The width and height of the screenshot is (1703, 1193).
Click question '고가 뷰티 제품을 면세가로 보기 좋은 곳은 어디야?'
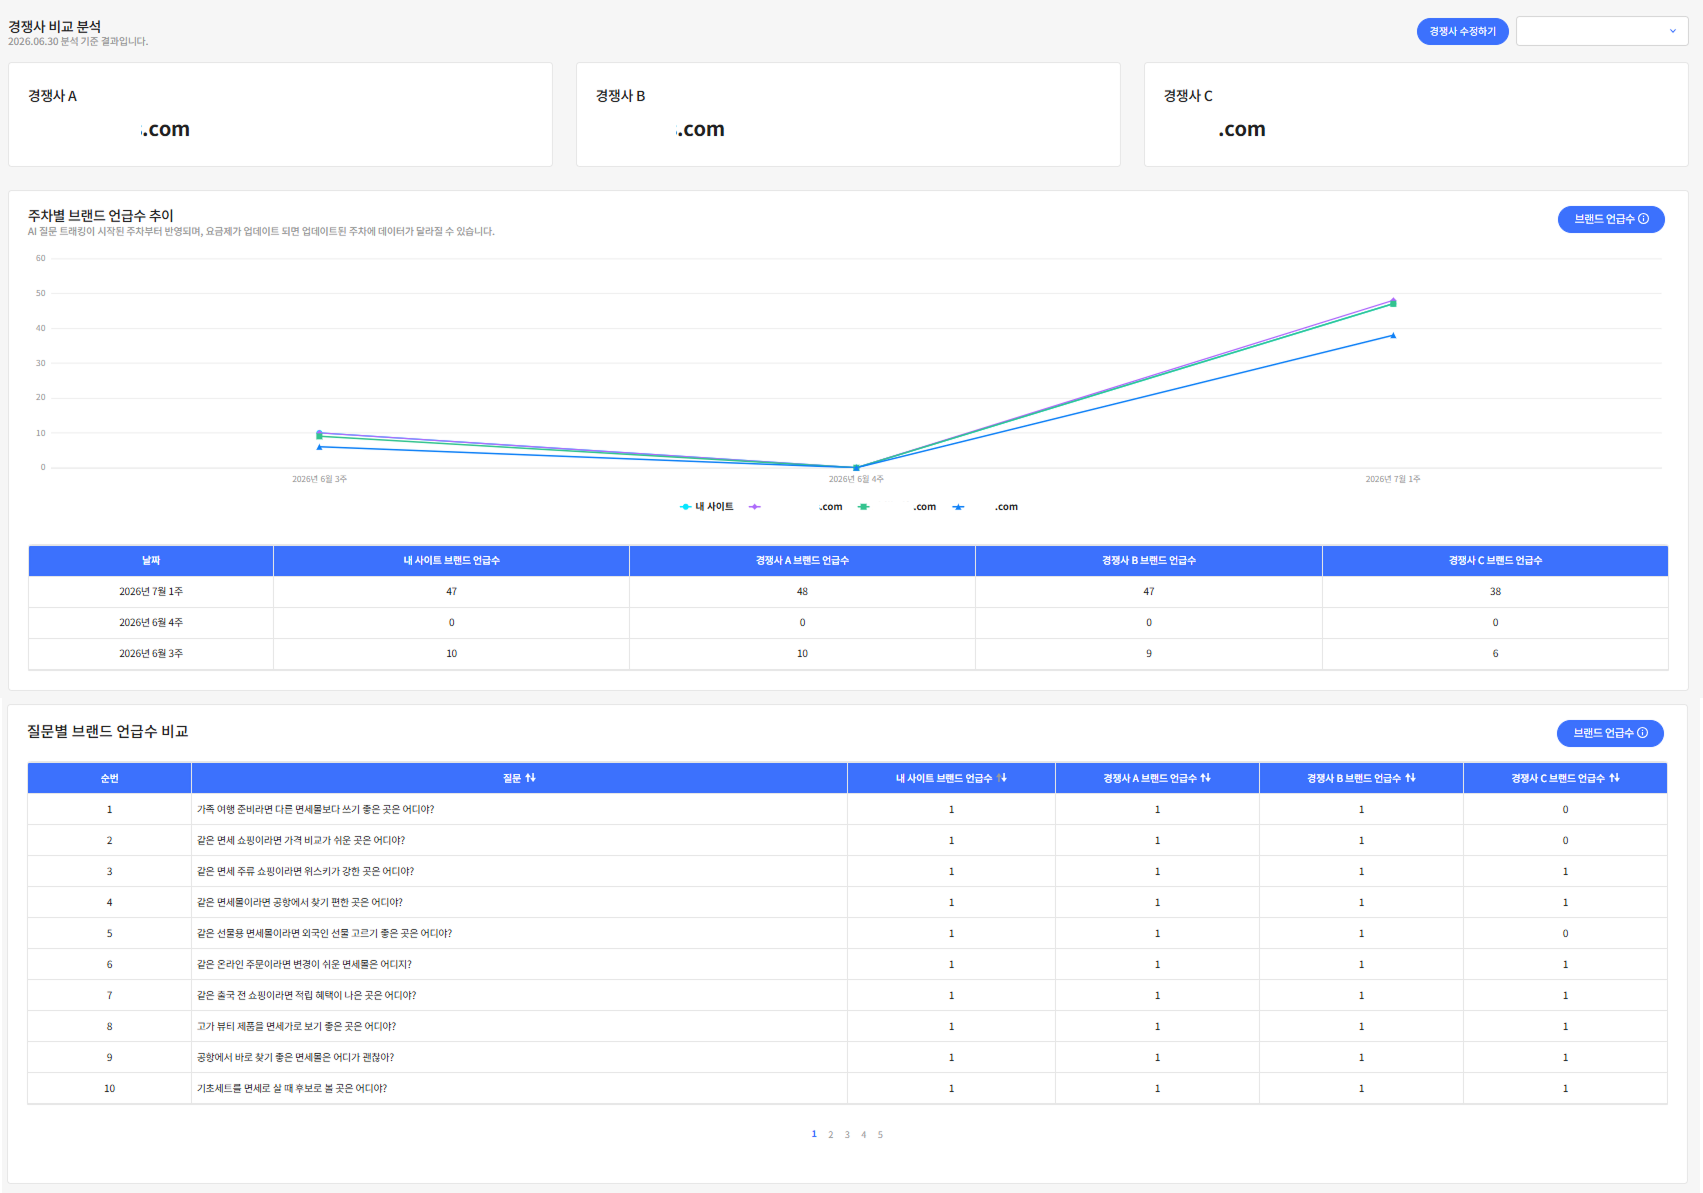(296, 1027)
